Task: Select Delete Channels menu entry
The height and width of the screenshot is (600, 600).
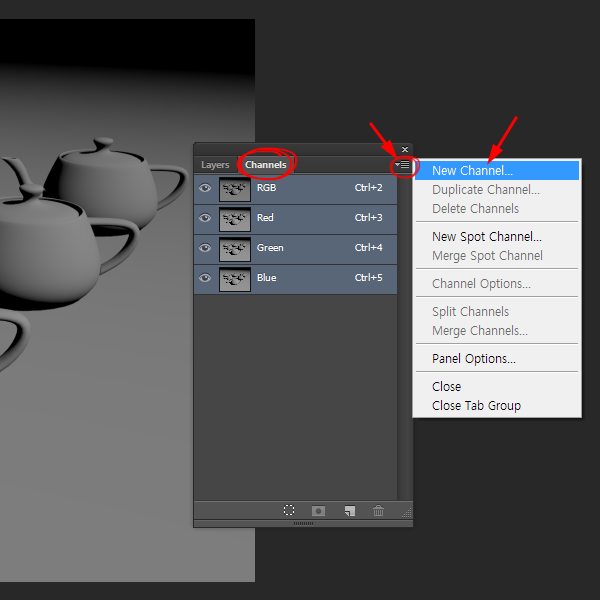Action: click(x=497, y=209)
